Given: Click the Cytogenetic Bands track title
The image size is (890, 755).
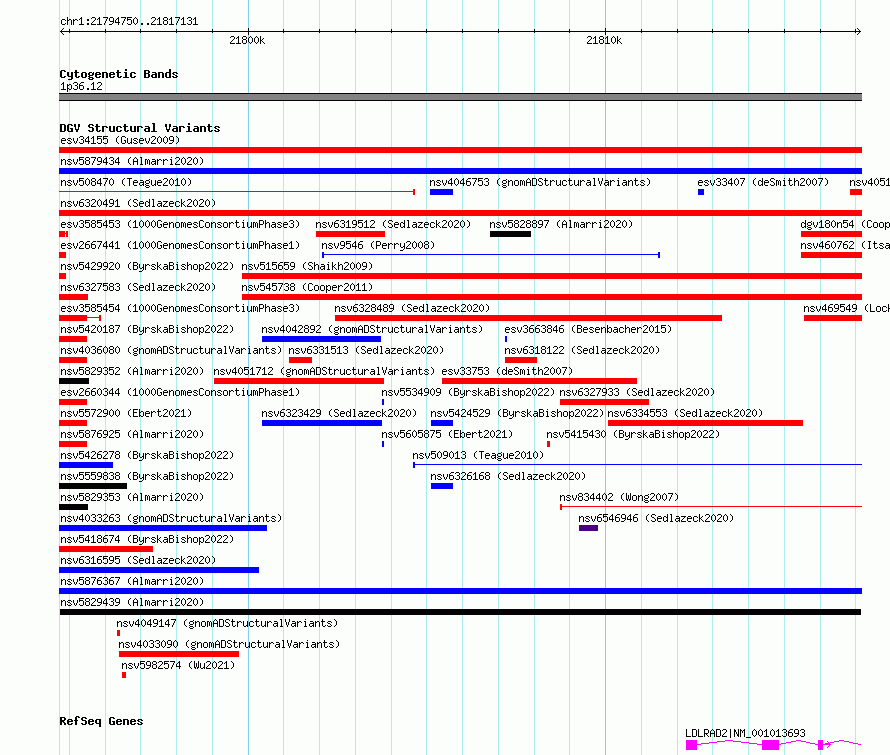Looking at the screenshot, I should point(119,74).
